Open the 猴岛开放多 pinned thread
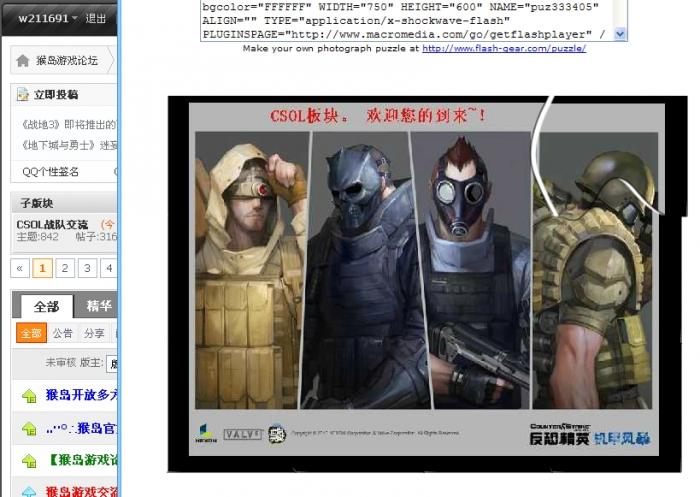The width and height of the screenshot is (700, 497). tap(81, 395)
